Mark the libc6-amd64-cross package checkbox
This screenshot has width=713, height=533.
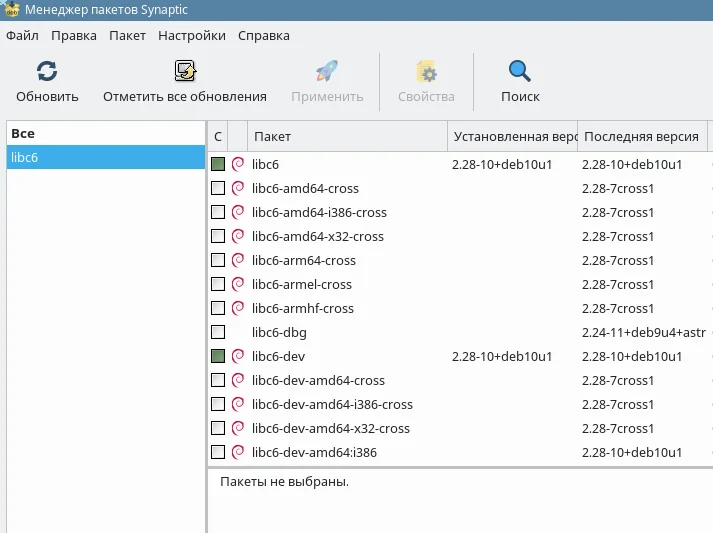tap(218, 188)
